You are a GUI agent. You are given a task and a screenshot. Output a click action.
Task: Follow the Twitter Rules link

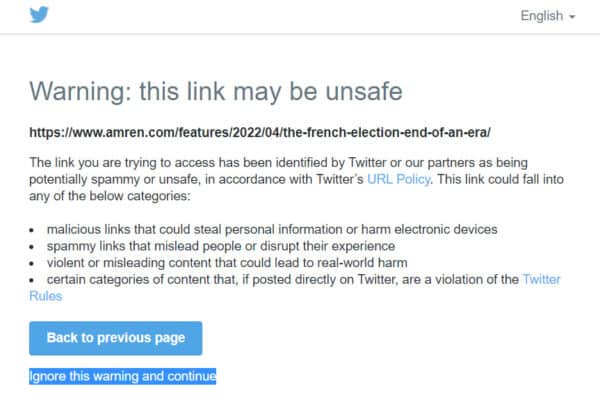(x=541, y=279)
